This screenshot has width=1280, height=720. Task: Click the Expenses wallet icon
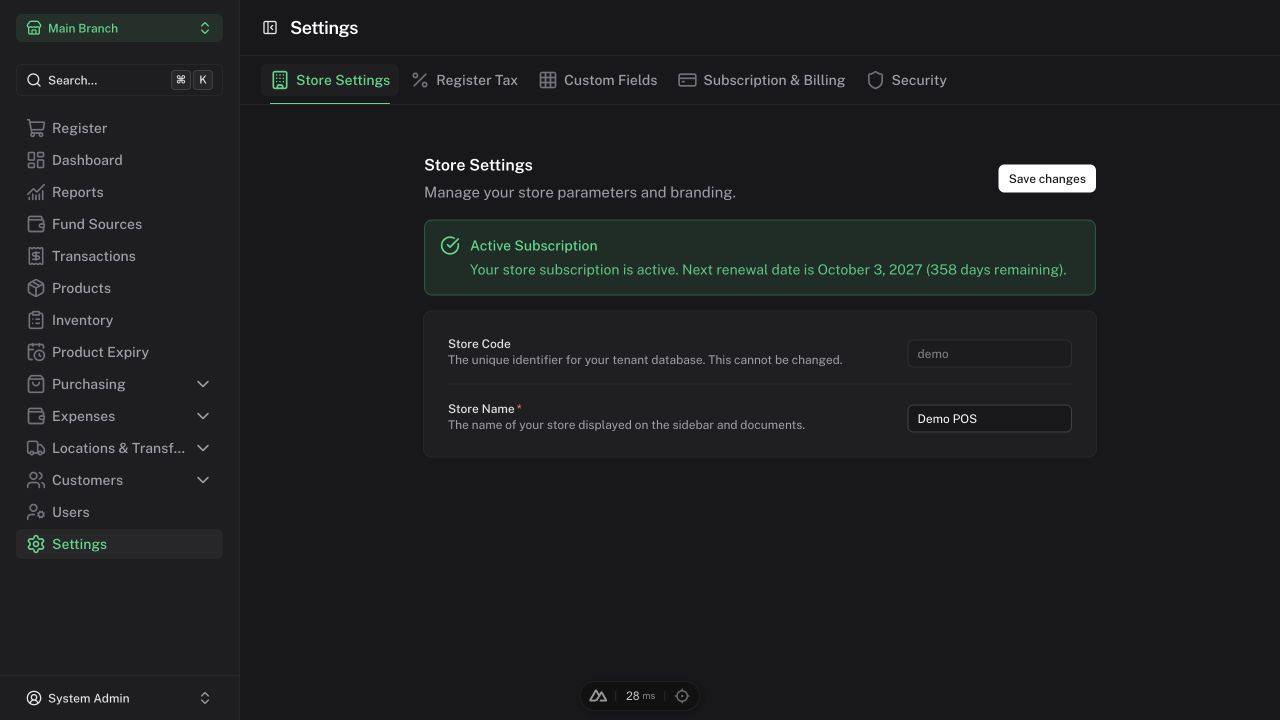click(x=36, y=416)
